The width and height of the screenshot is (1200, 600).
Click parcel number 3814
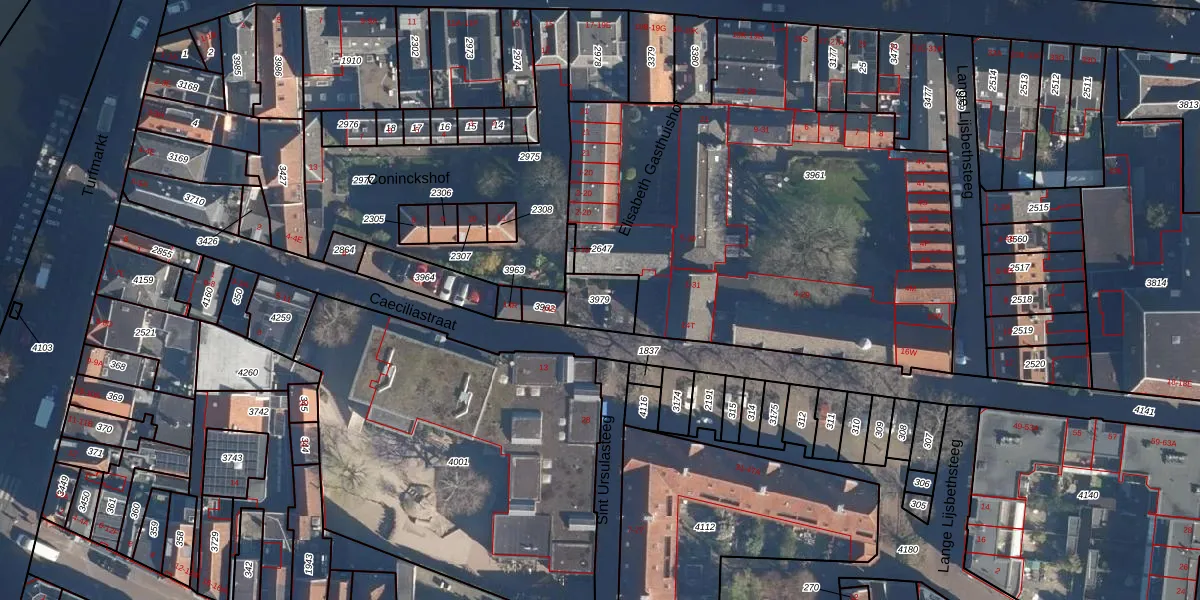[1156, 283]
